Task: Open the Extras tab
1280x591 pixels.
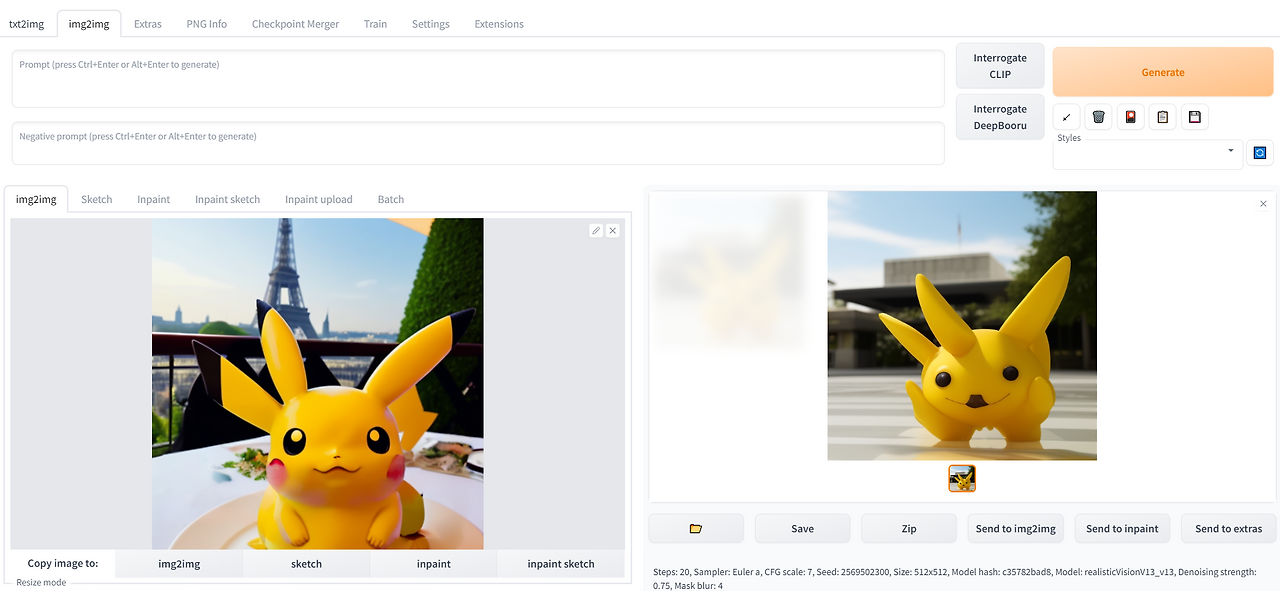Action: [x=147, y=23]
